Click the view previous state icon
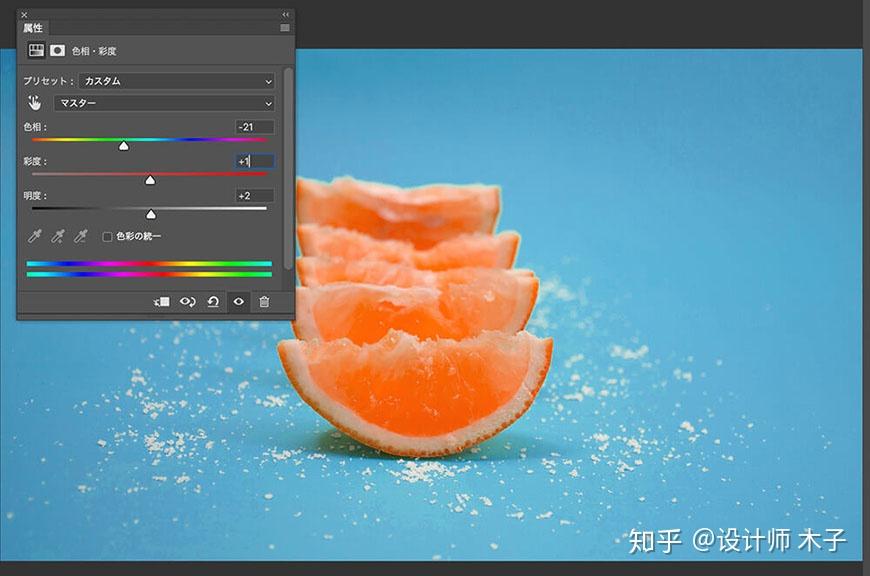 [x=188, y=302]
